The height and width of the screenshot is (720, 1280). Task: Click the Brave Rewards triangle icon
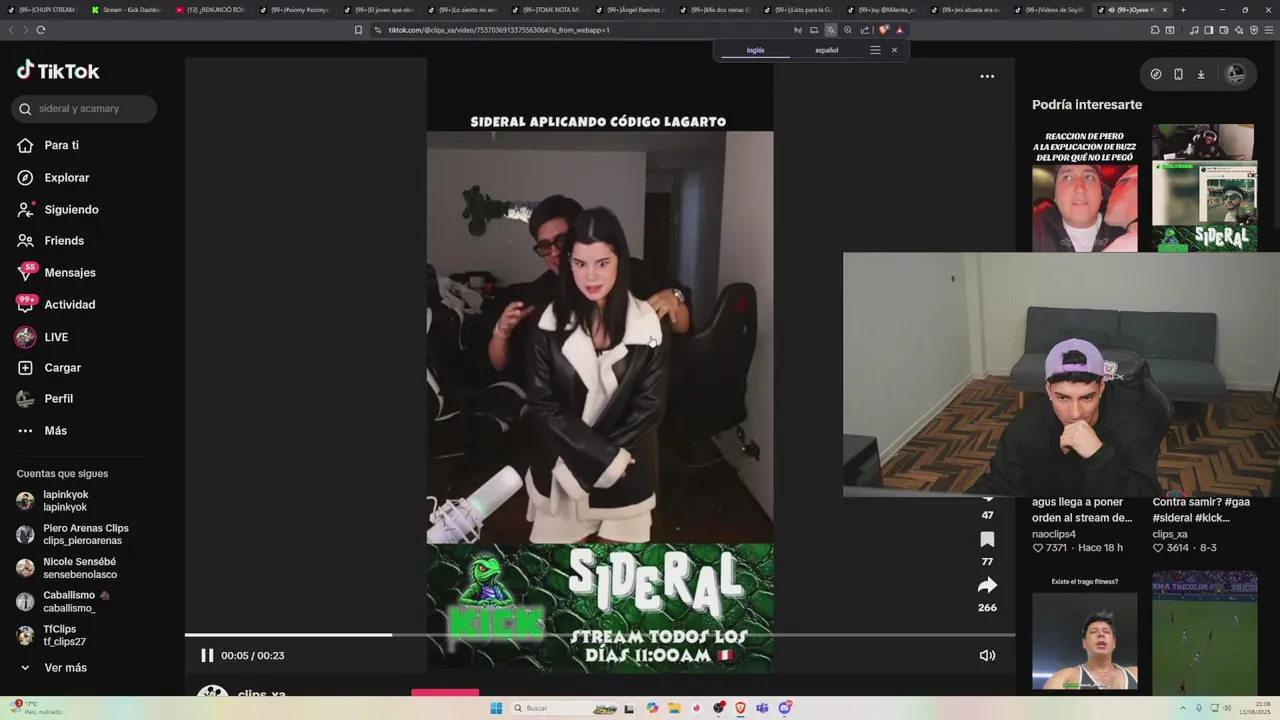point(899,30)
